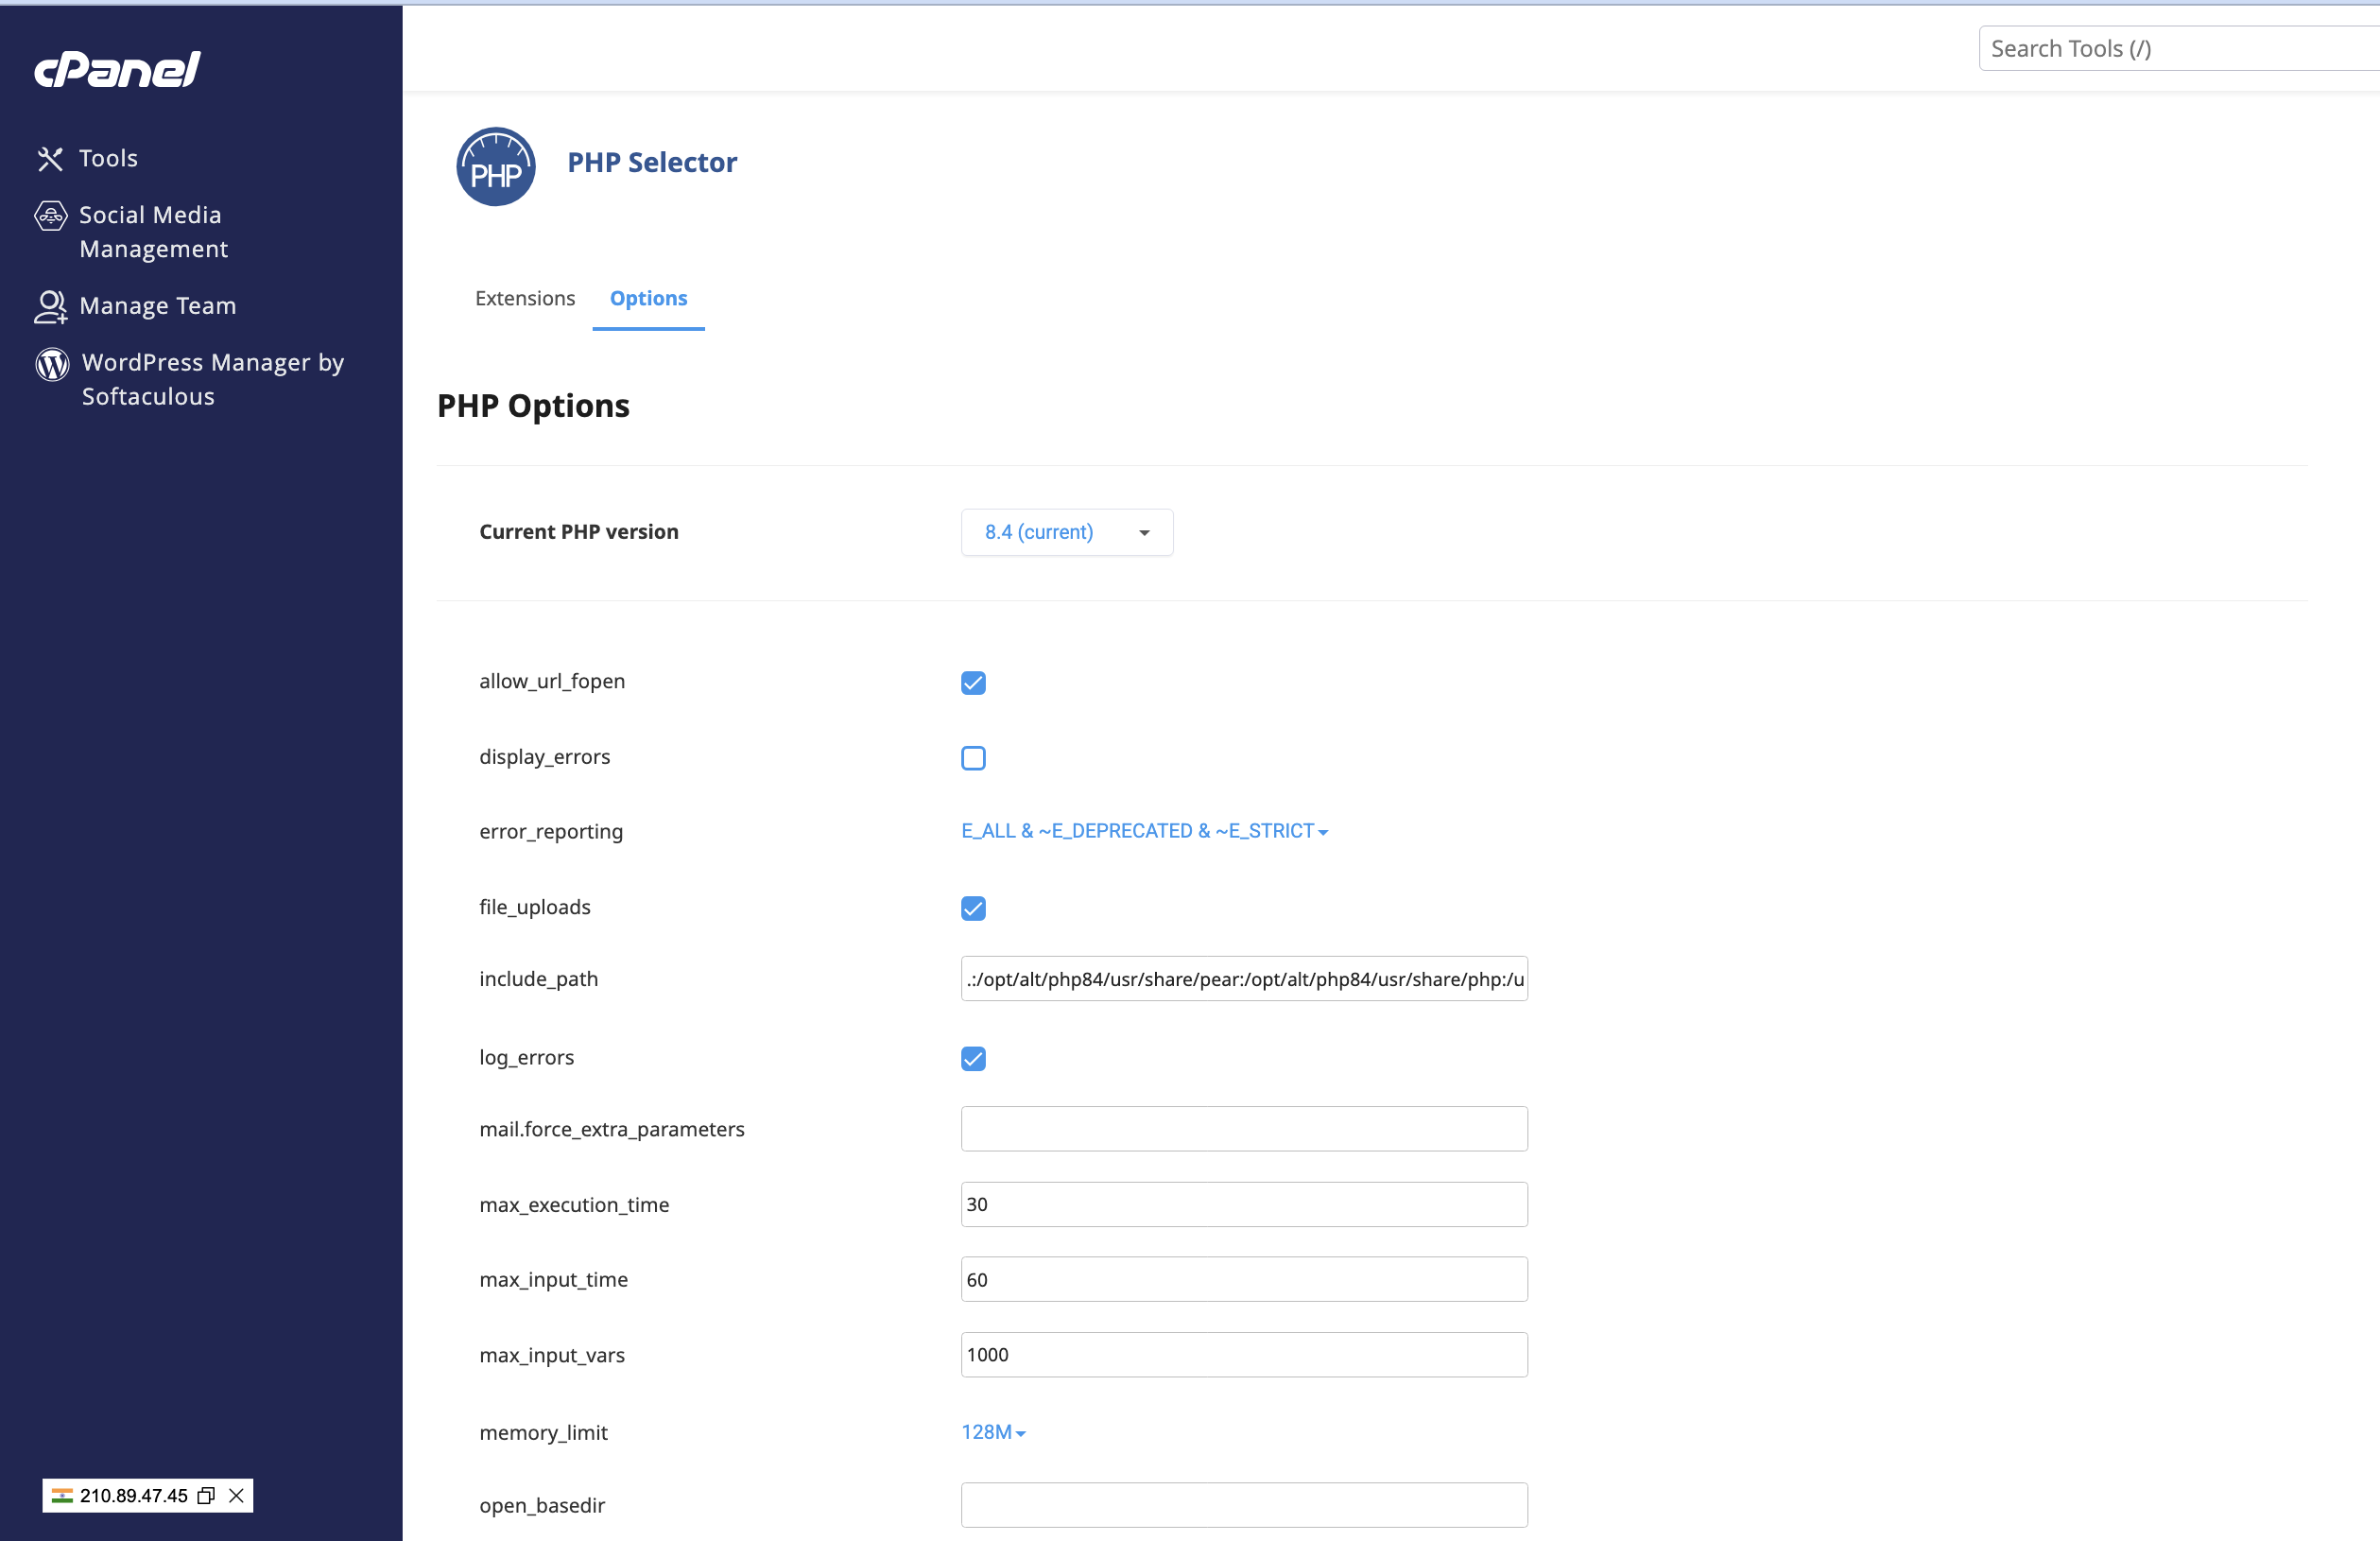Click the PHP Selector round icon
The height and width of the screenshot is (1541, 2380).
[x=496, y=167]
